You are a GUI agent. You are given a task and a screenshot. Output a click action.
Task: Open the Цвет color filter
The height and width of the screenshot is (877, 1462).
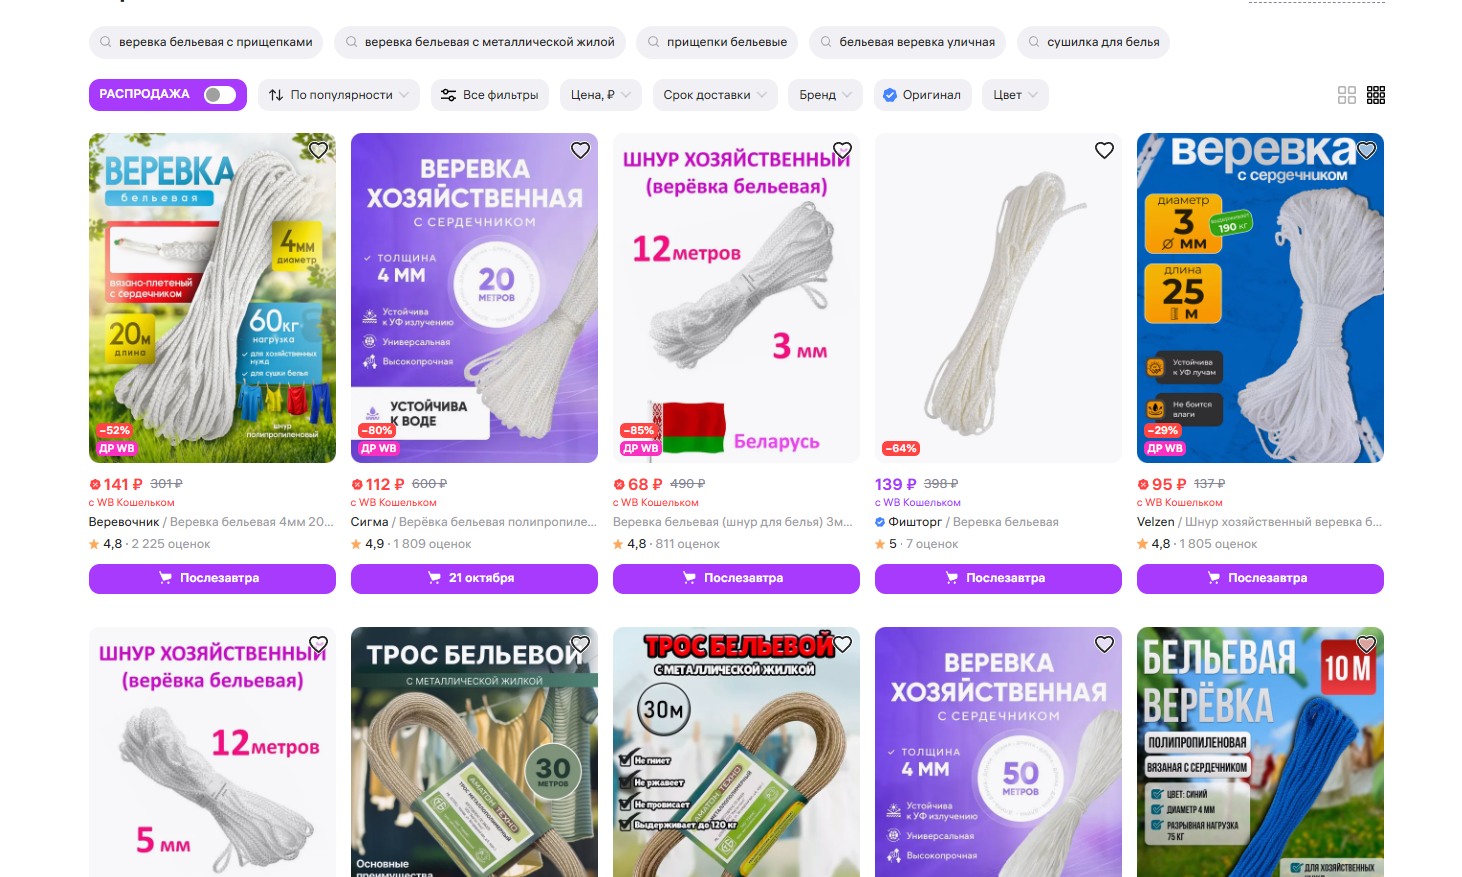click(1015, 95)
